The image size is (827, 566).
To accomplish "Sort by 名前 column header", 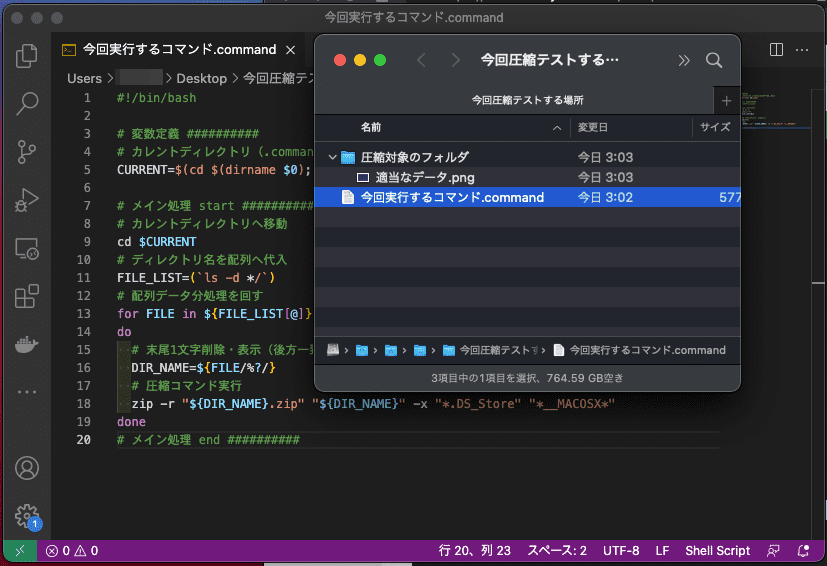I will pyautogui.click(x=371, y=127).
